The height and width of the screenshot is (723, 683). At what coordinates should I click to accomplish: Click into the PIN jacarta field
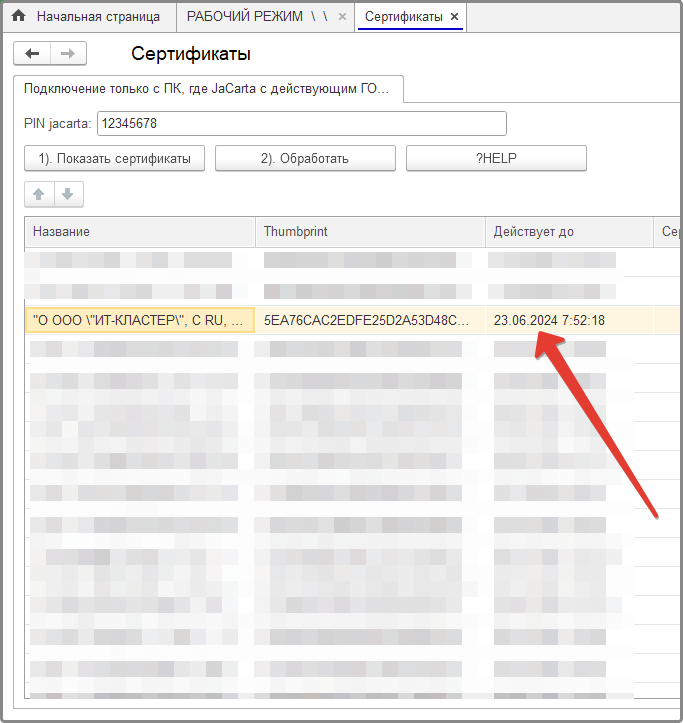tap(302, 124)
